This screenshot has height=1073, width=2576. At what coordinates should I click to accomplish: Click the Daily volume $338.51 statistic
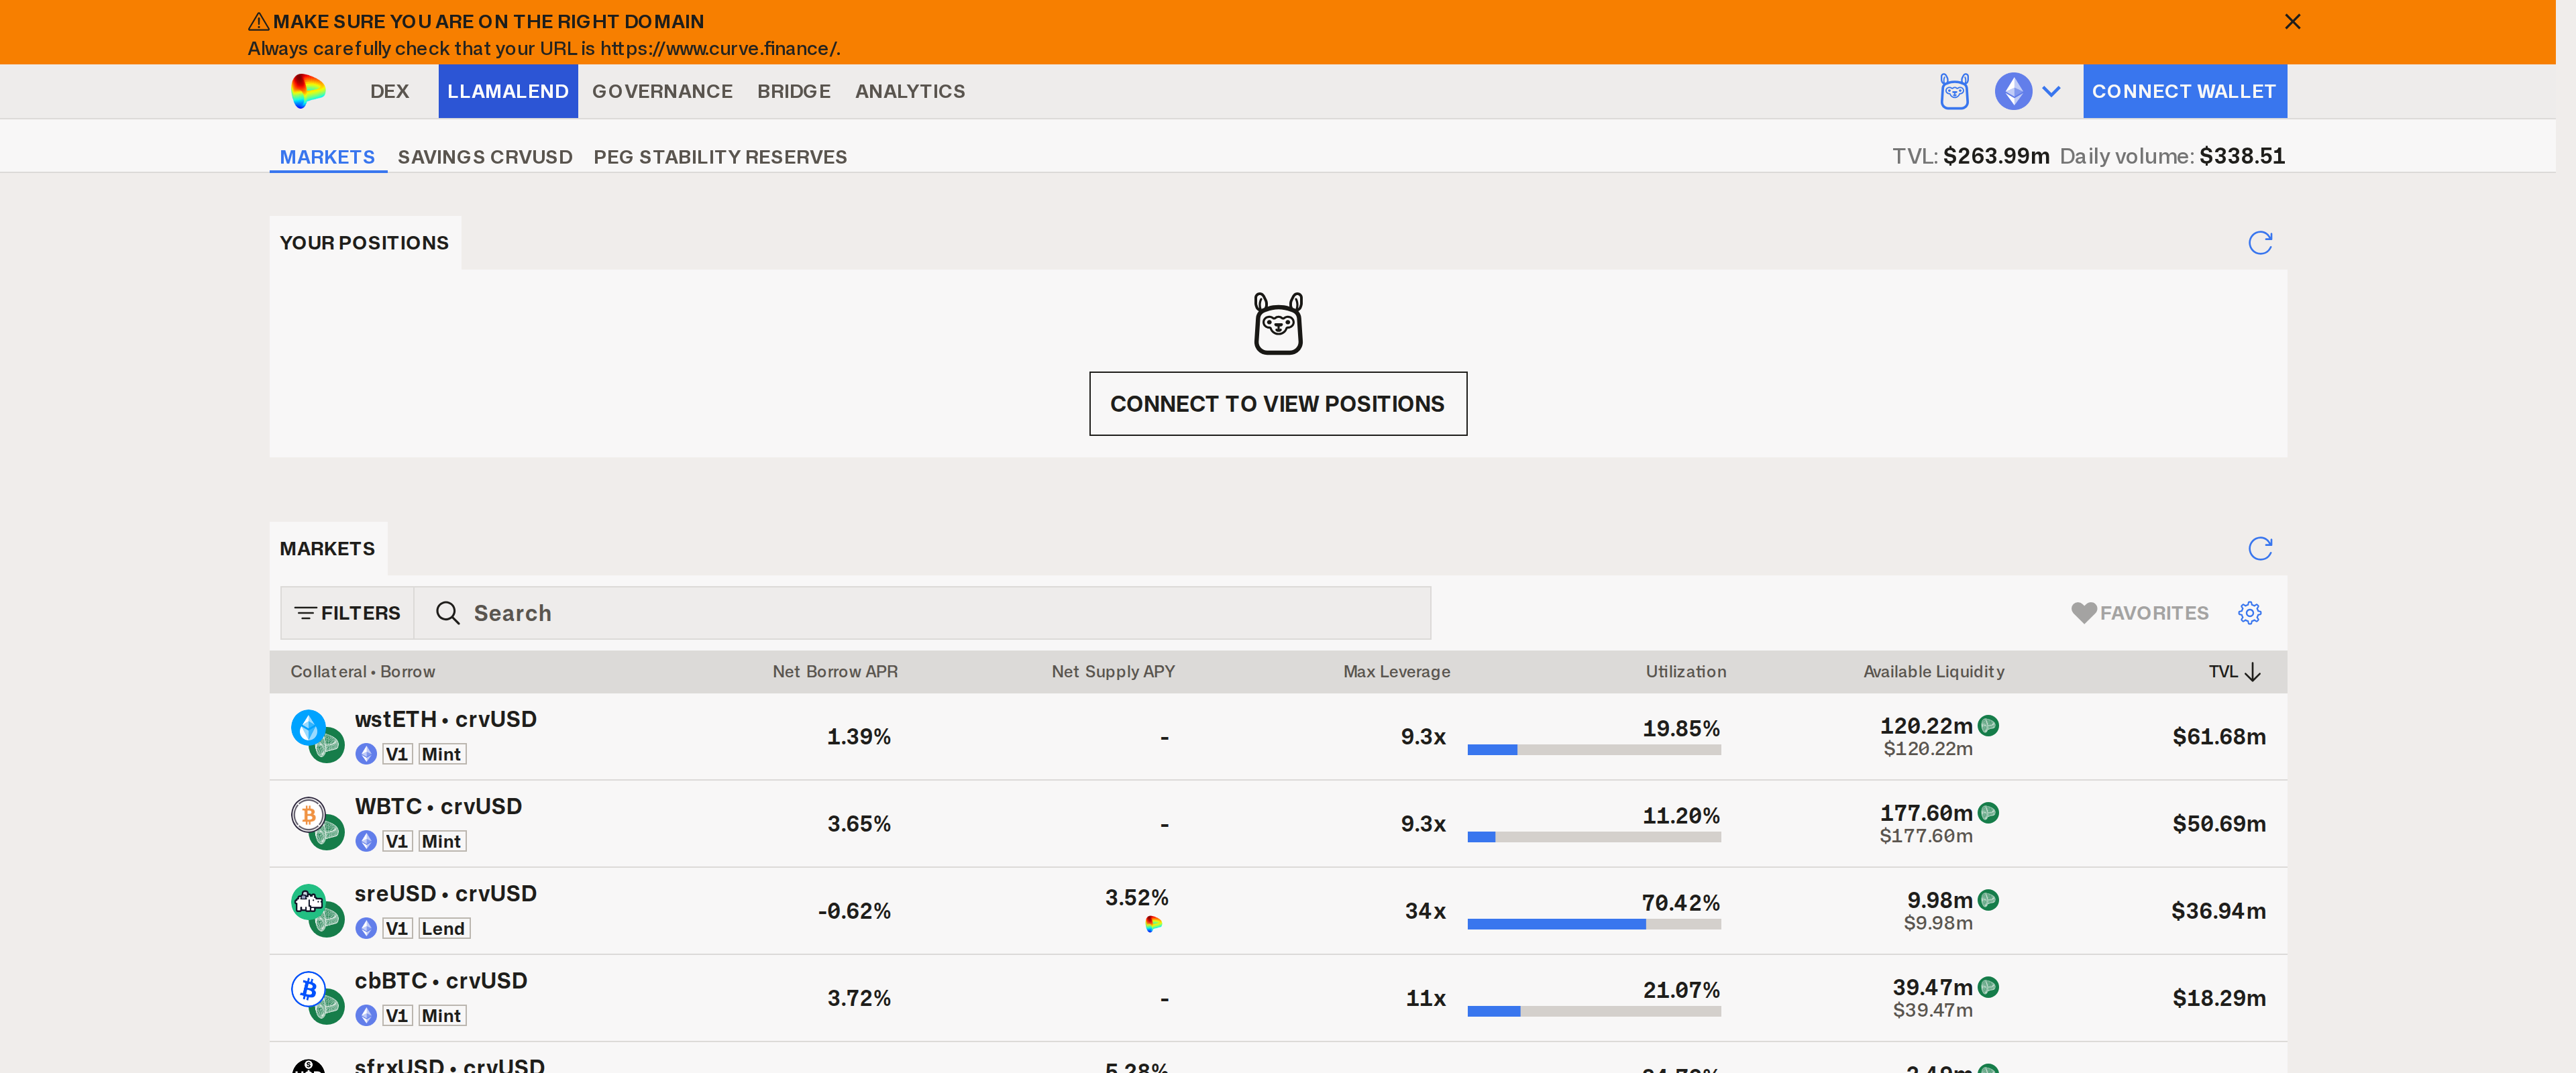pyautogui.click(x=2172, y=156)
